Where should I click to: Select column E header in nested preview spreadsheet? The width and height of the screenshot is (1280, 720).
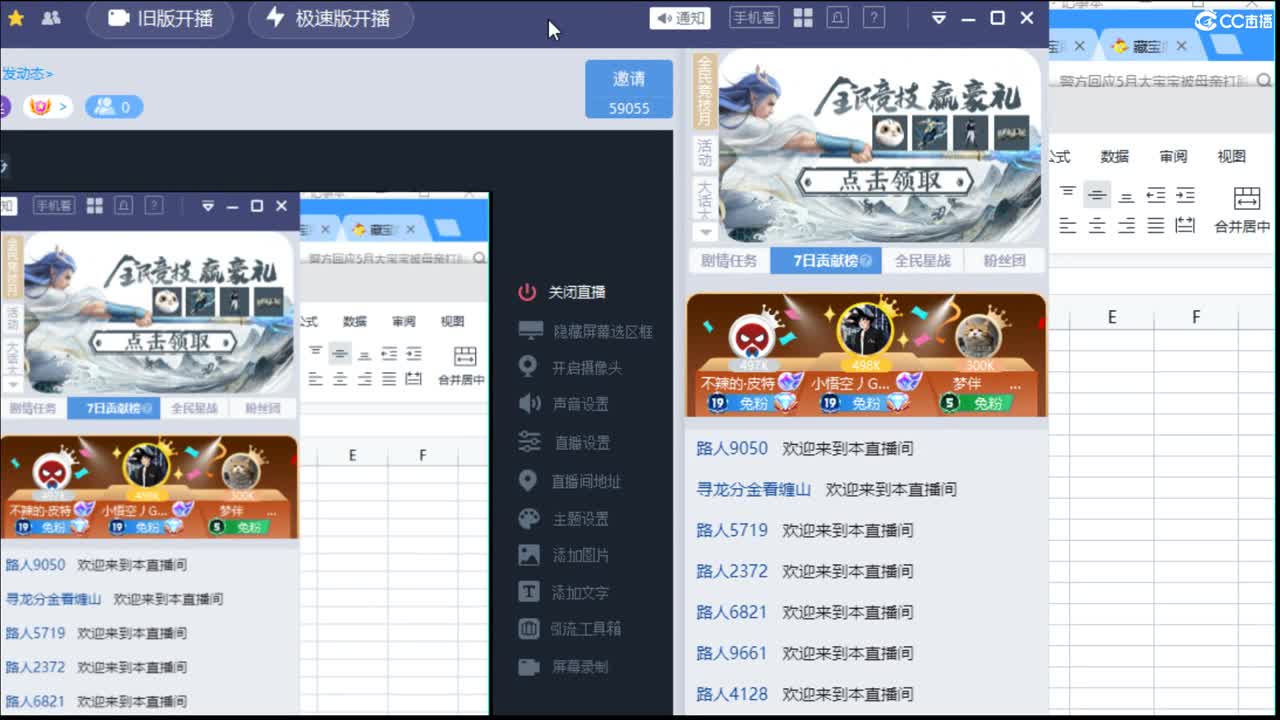pos(352,455)
